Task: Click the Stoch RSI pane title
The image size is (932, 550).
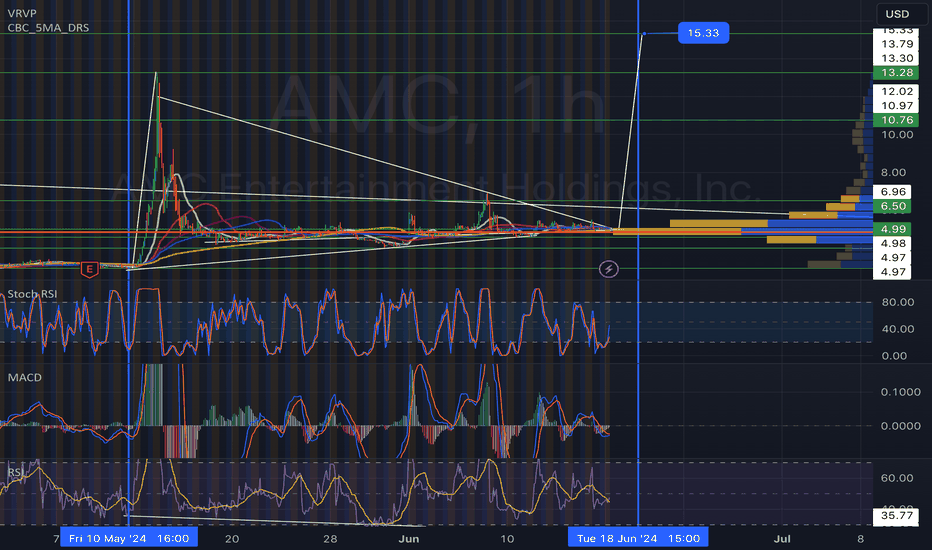Action: pyautogui.click(x=32, y=294)
